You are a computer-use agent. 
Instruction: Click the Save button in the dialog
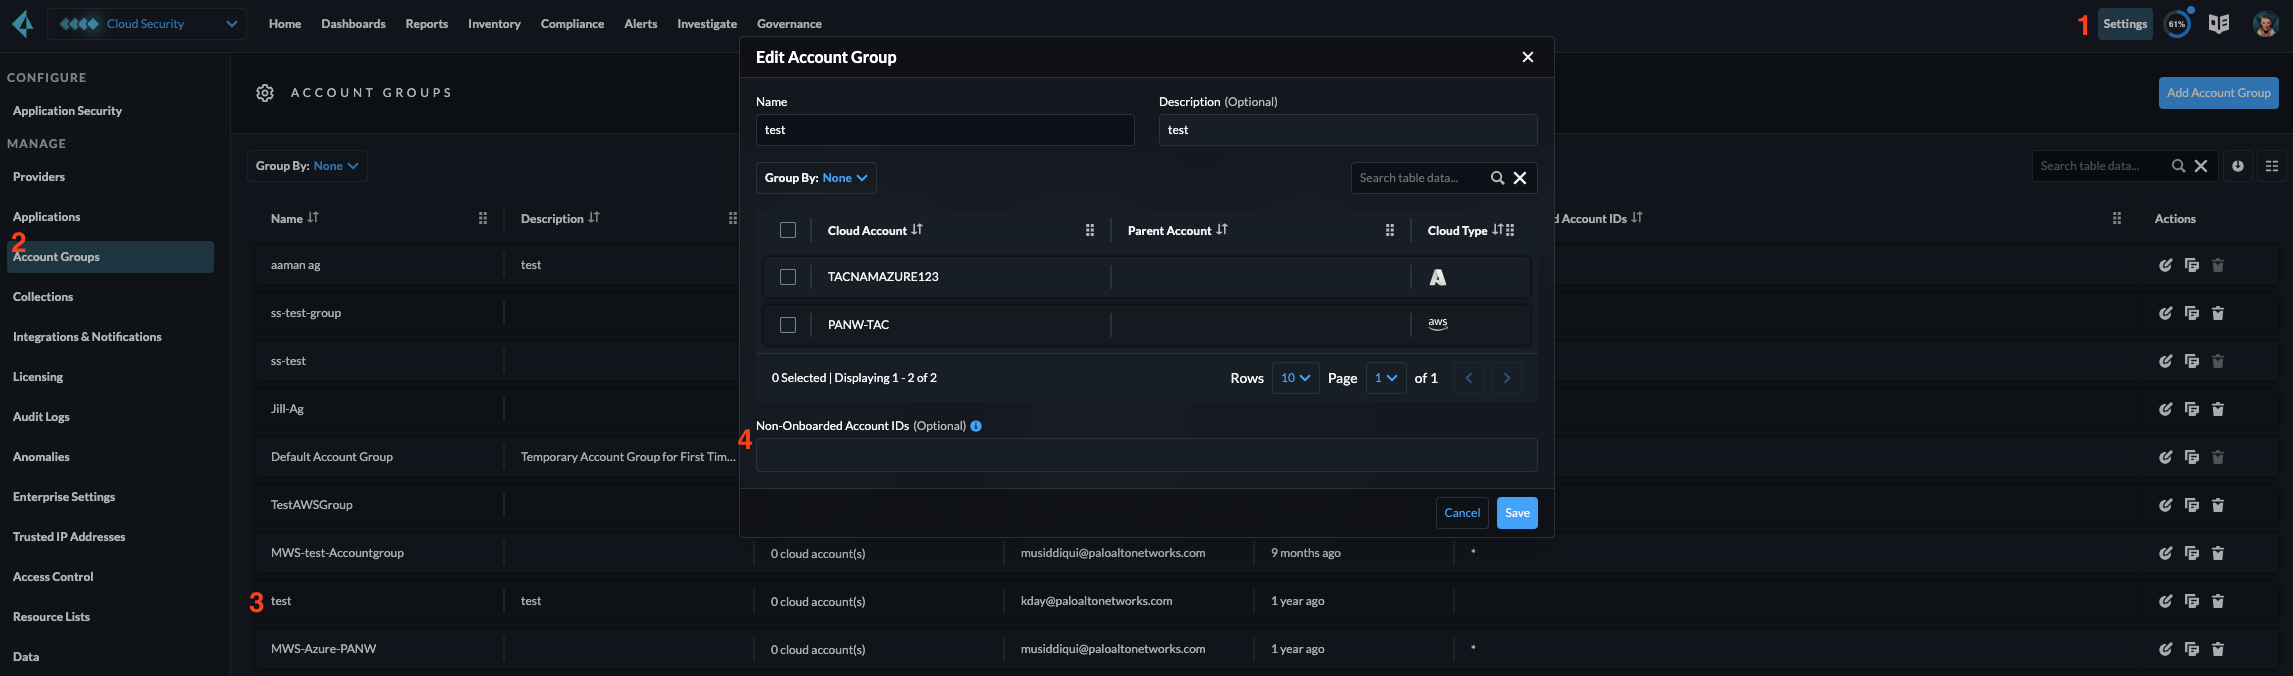click(x=1517, y=513)
